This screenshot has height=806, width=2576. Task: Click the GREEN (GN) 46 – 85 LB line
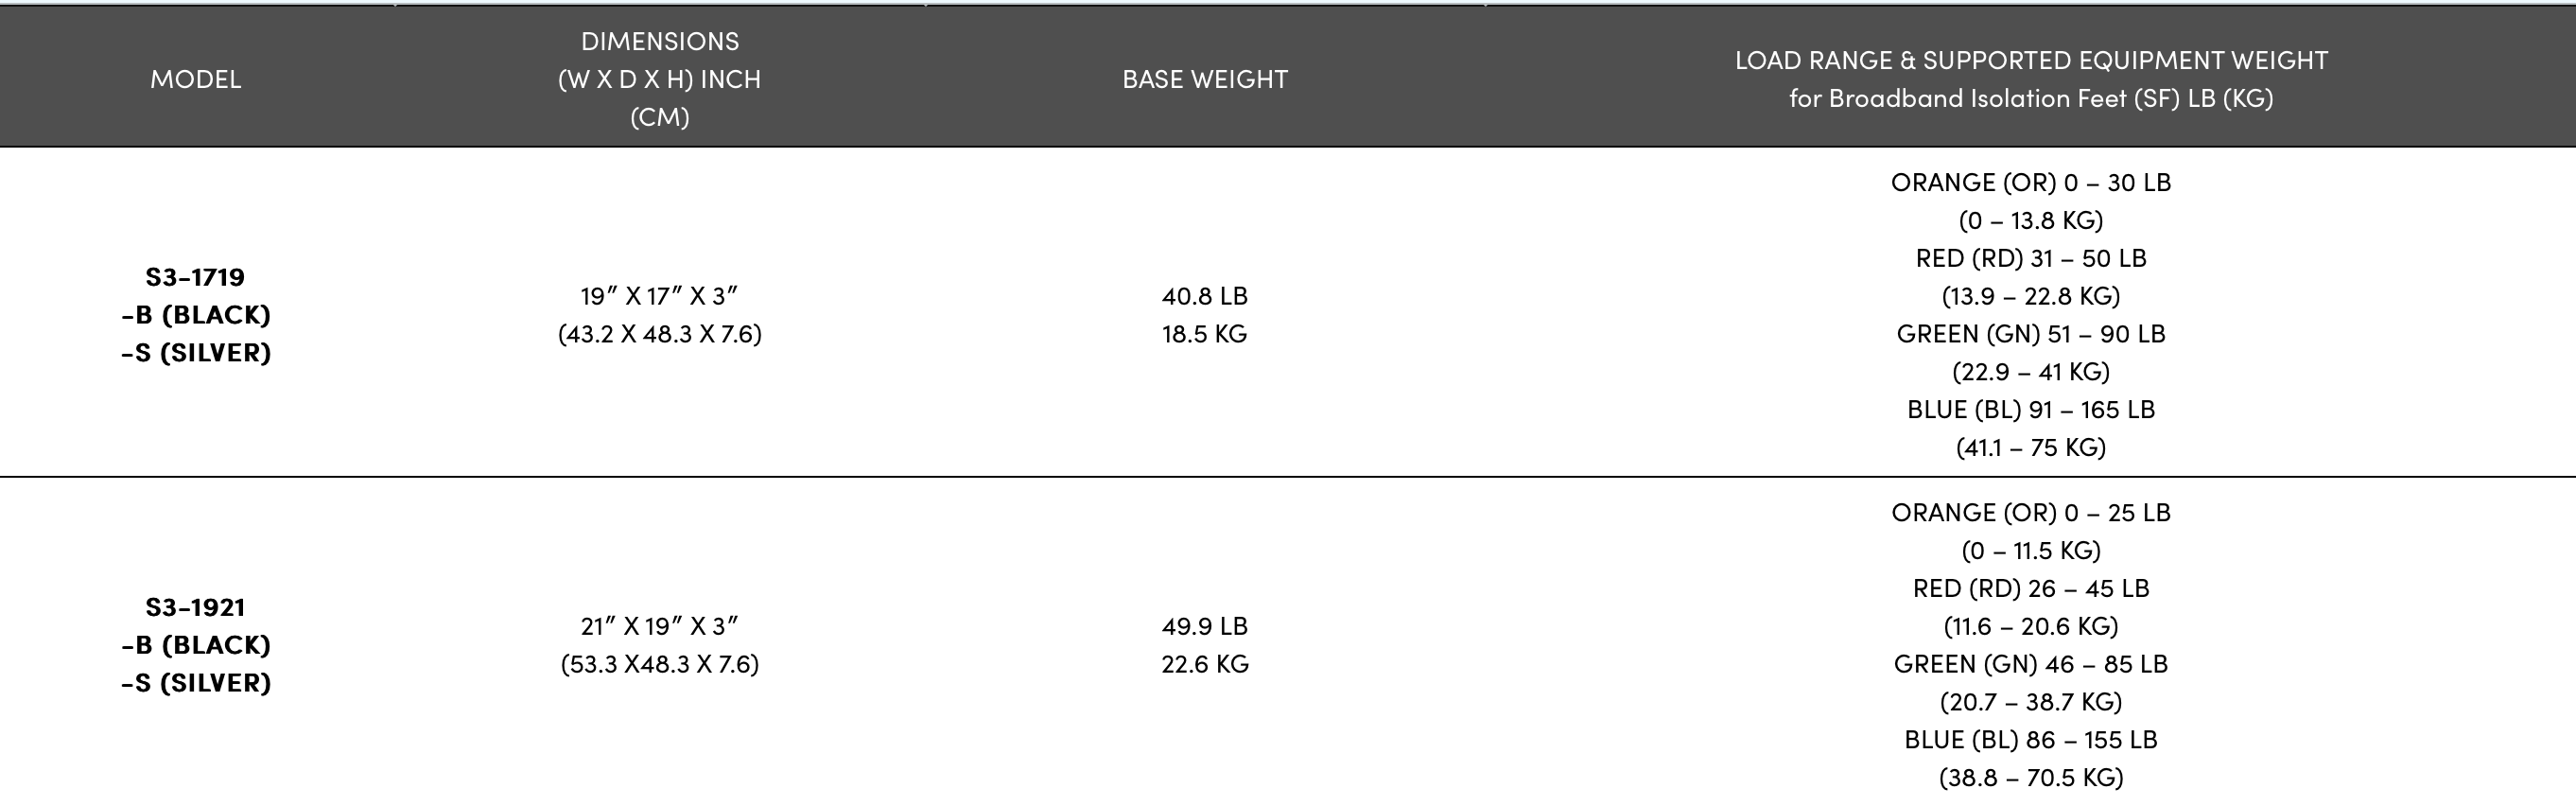pyautogui.click(x=2030, y=664)
